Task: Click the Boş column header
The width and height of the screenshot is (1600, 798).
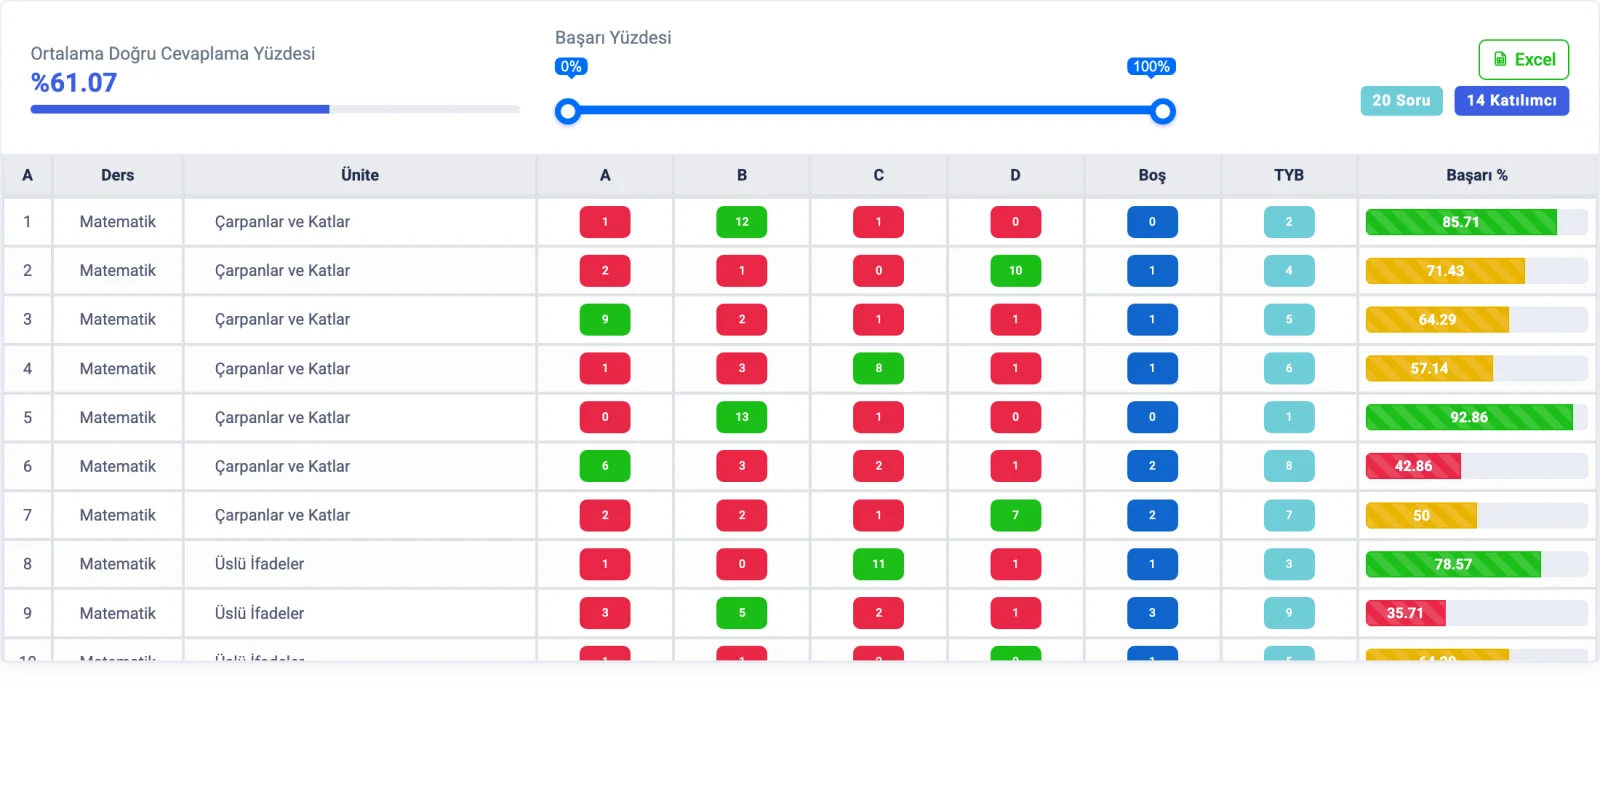Action: tap(1152, 175)
